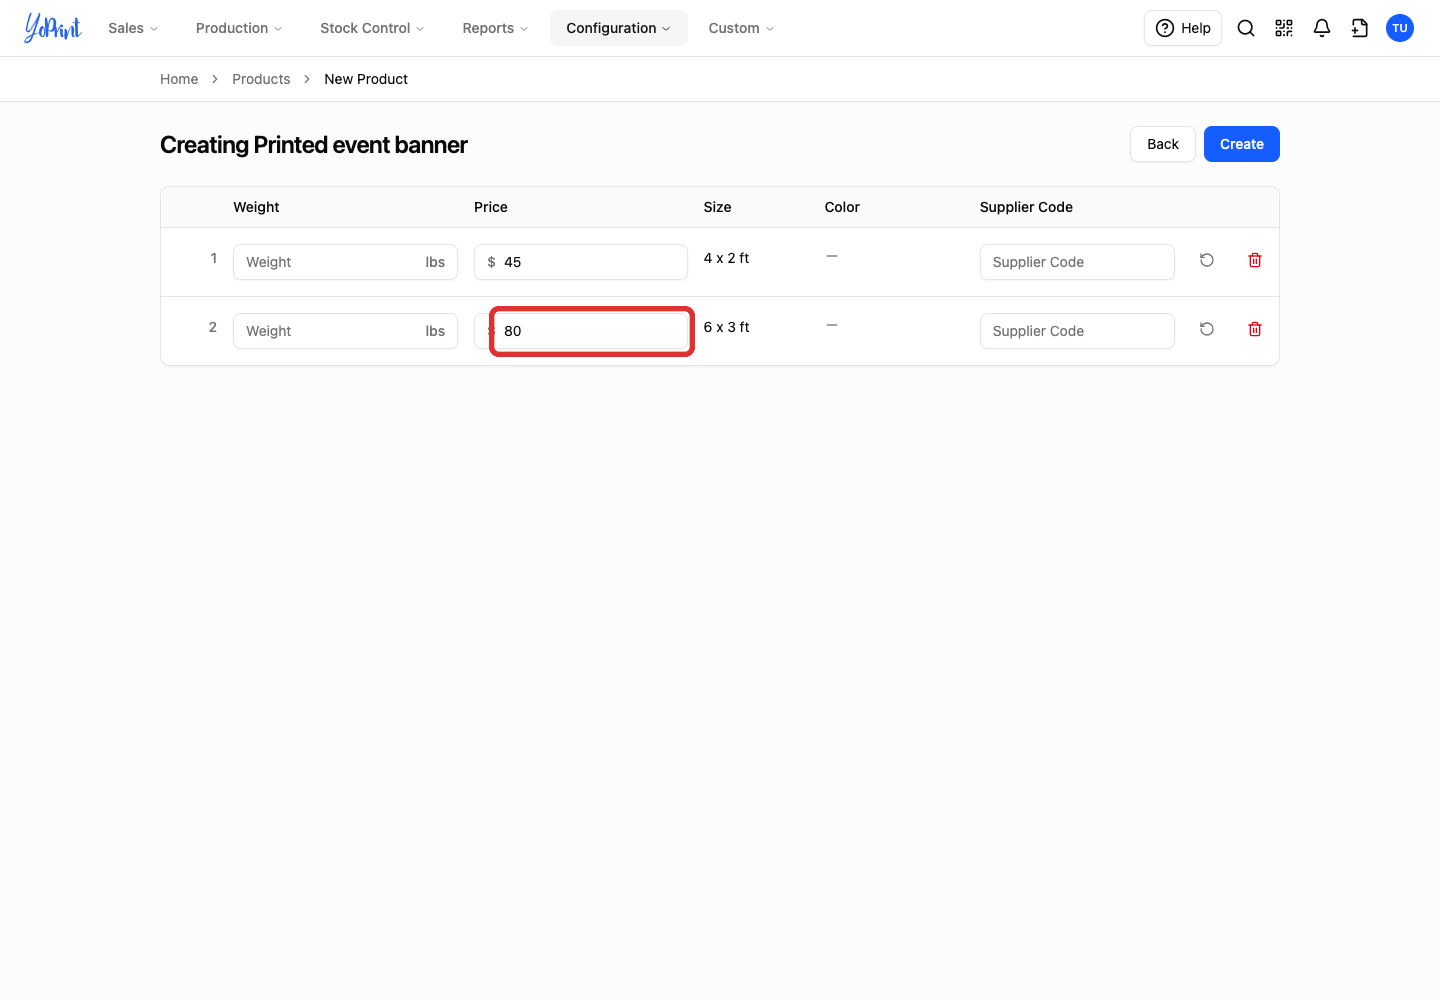The height and width of the screenshot is (1000, 1440).
Task: Expand the Custom menu
Action: [x=742, y=28]
